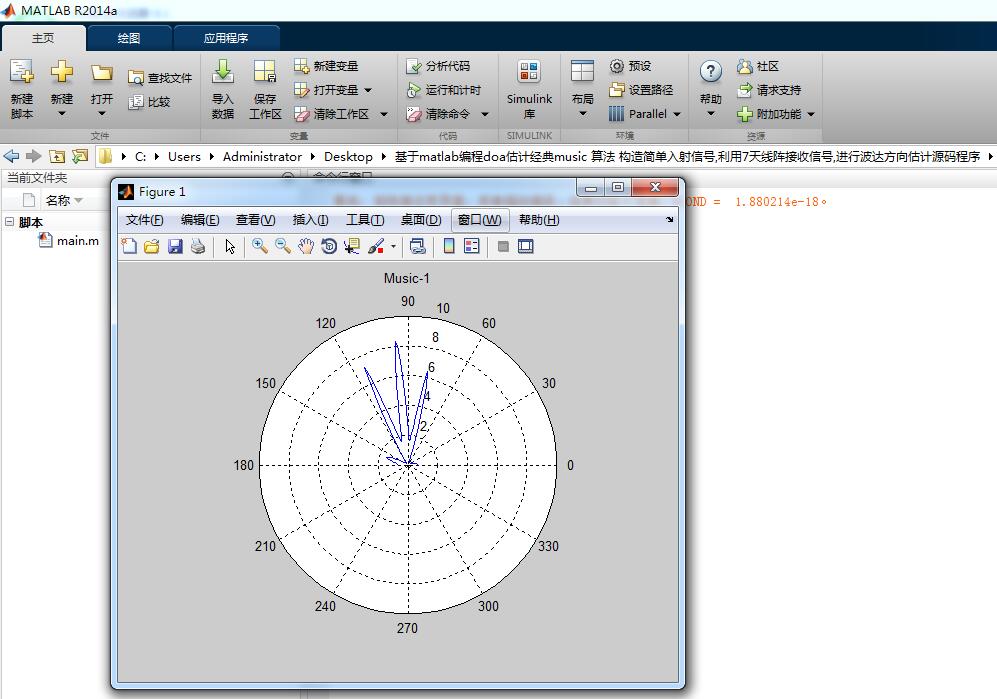Open the Simulink Library
Image resolution: width=997 pixels, height=699 pixels.
[529, 89]
